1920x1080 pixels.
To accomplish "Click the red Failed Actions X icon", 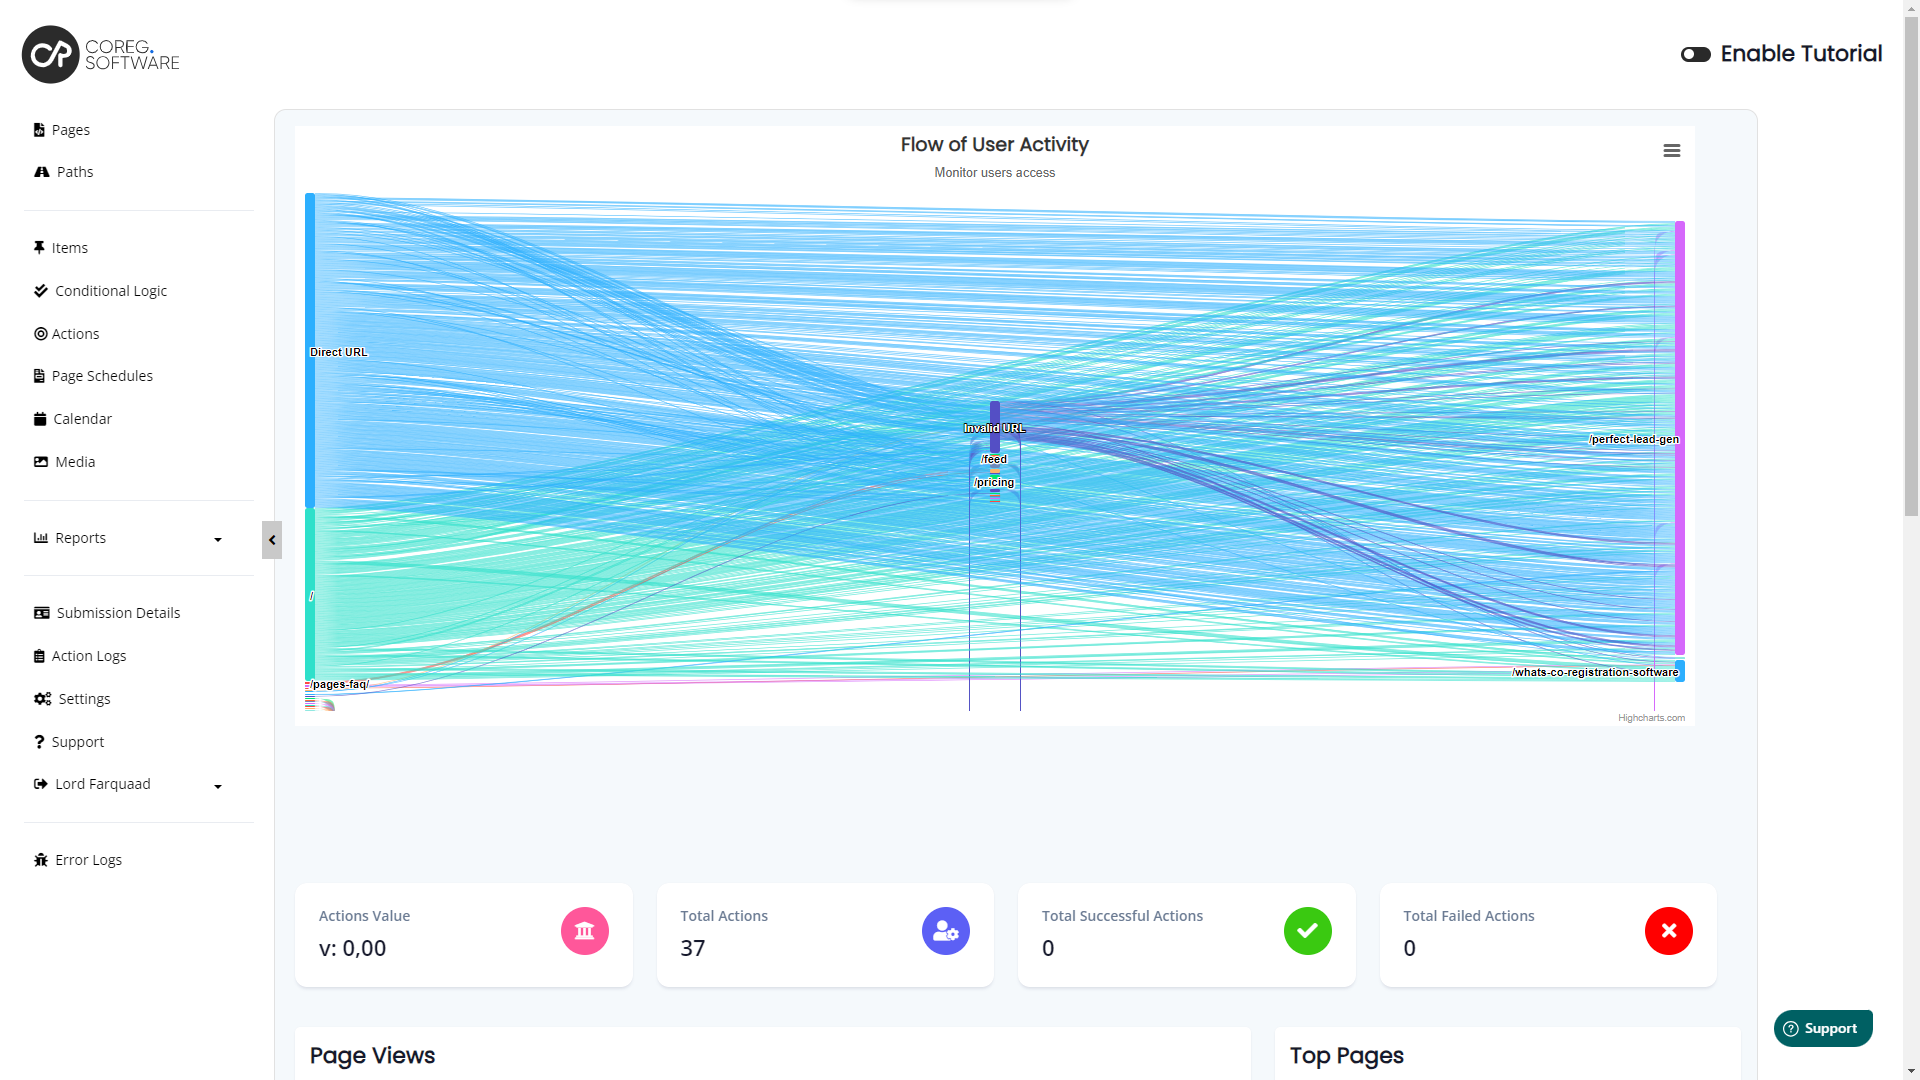I will coord(1668,931).
